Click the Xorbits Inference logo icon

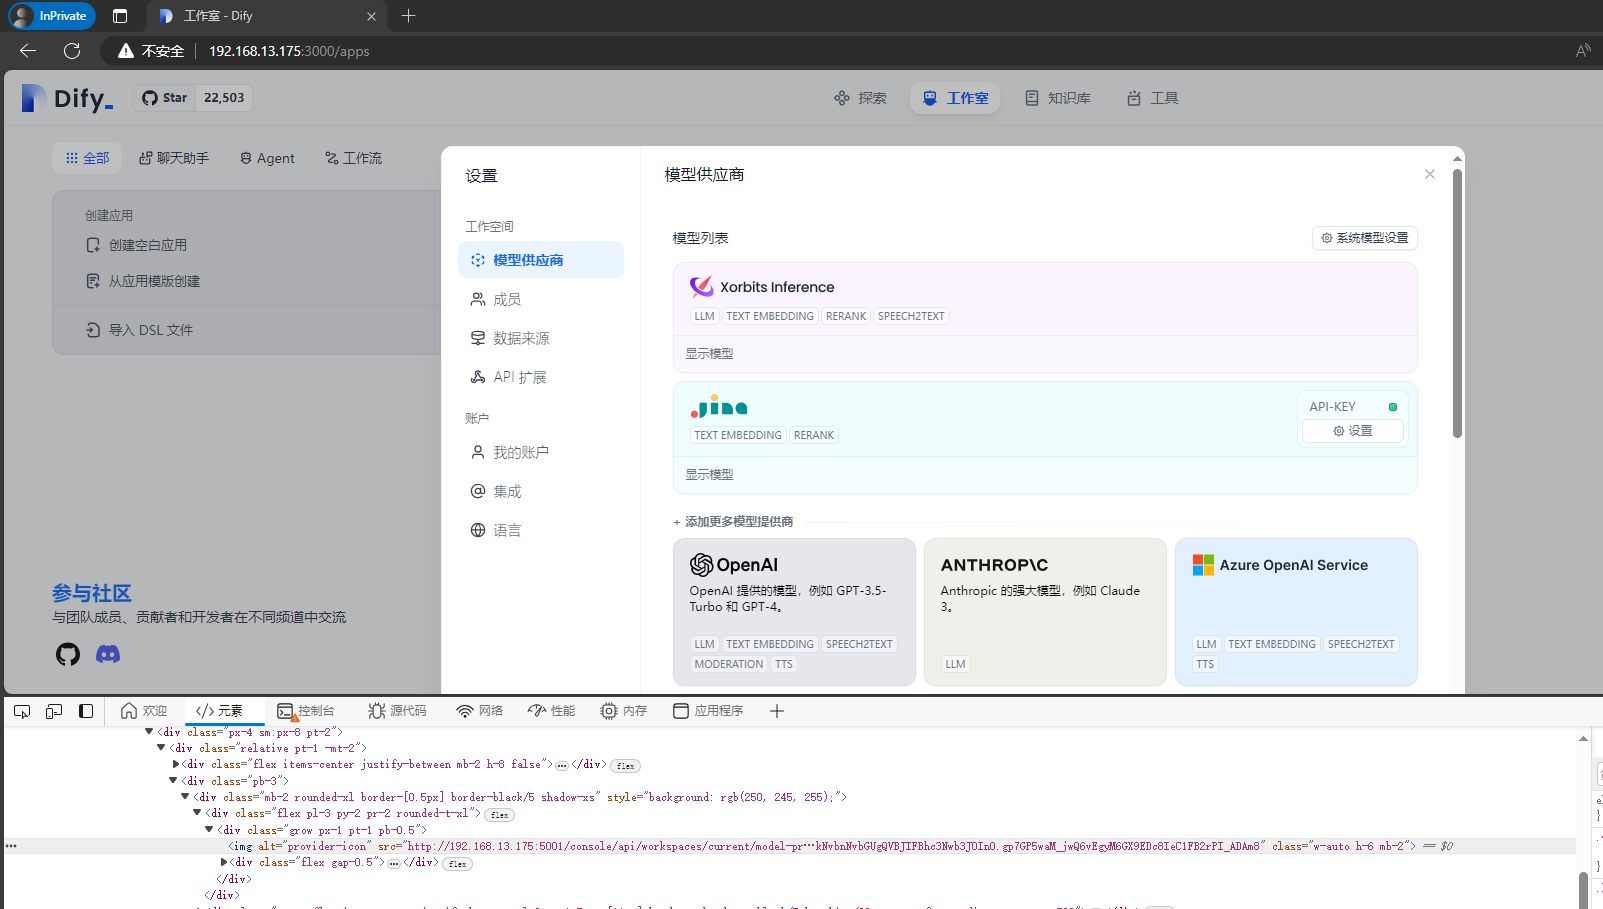point(701,287)
